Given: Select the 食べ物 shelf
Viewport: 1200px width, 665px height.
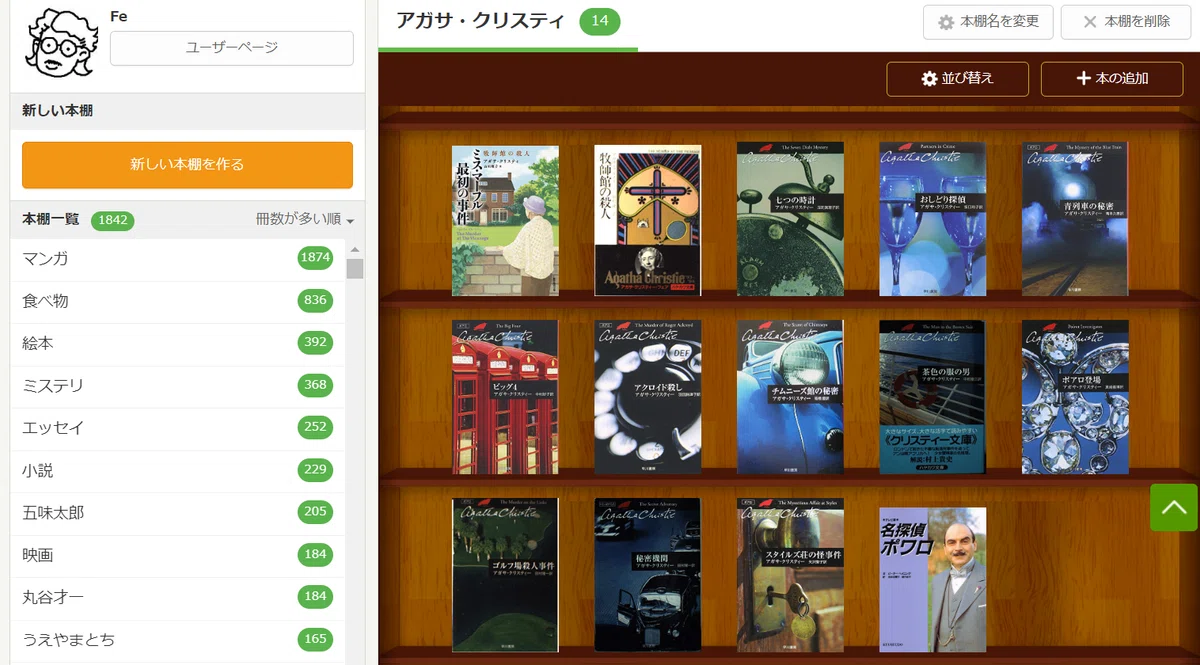Looking at the screenshot, I should tap(177, 300).
